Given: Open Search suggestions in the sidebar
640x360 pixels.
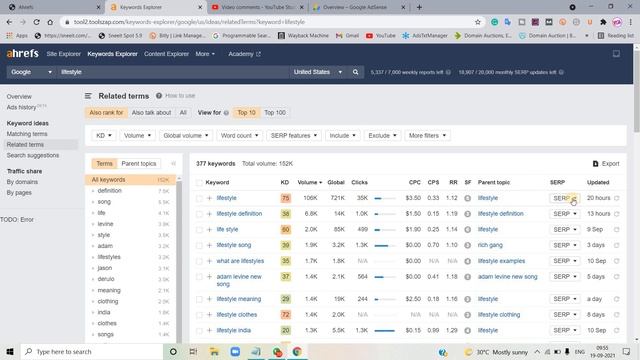Looking at the screenshot, I should (33, 156).
